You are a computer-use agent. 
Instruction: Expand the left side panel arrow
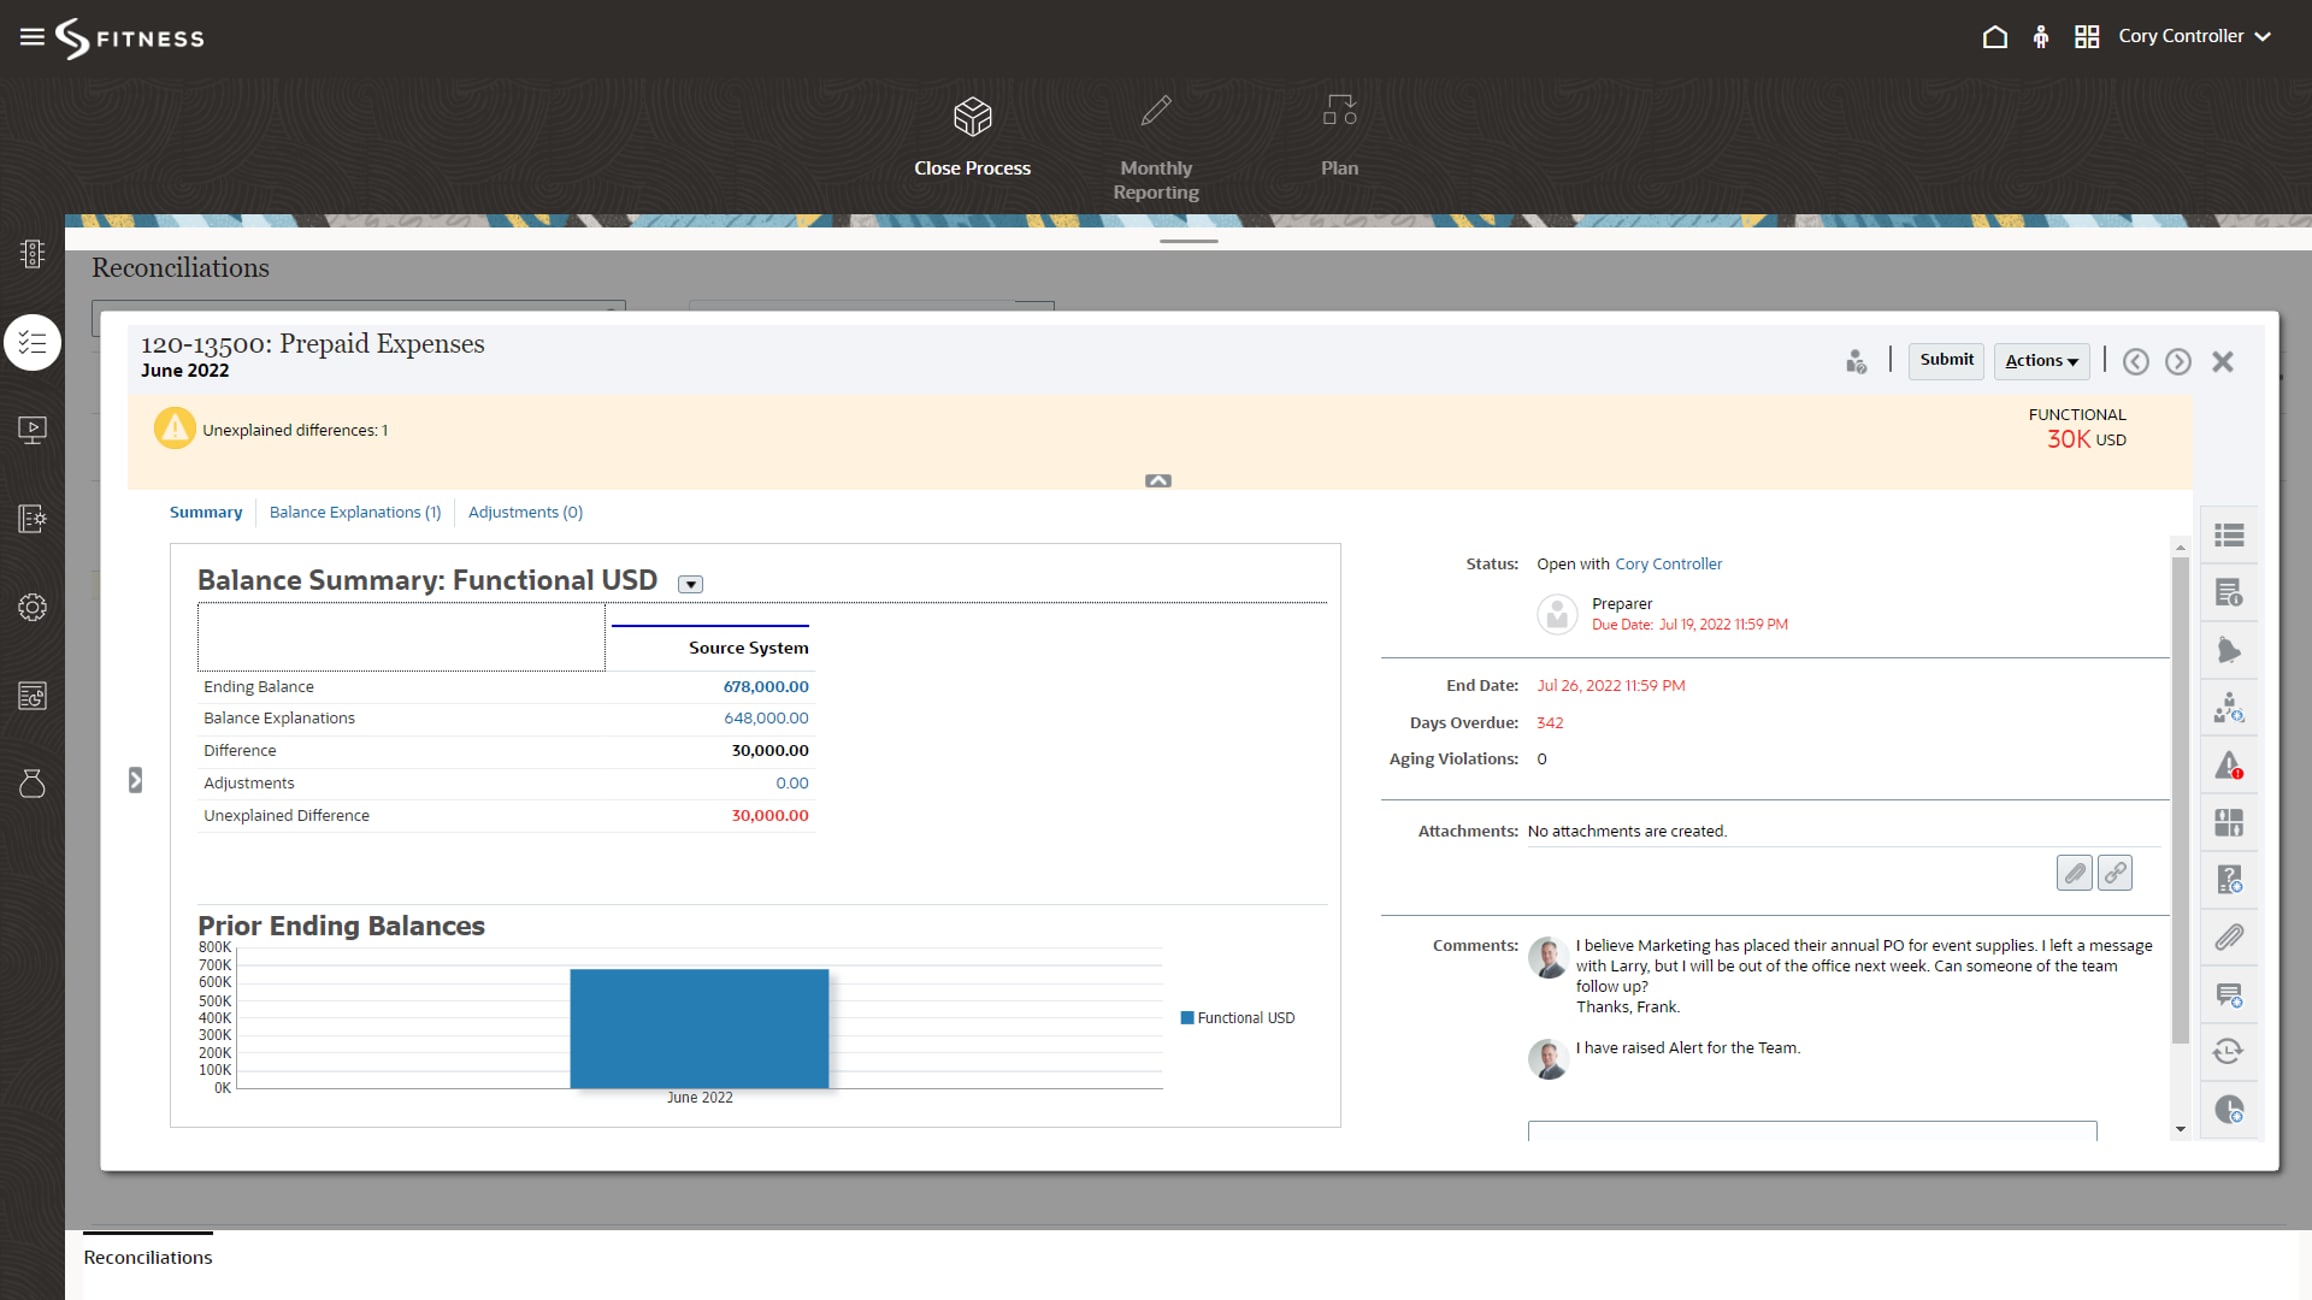point(136,780)
